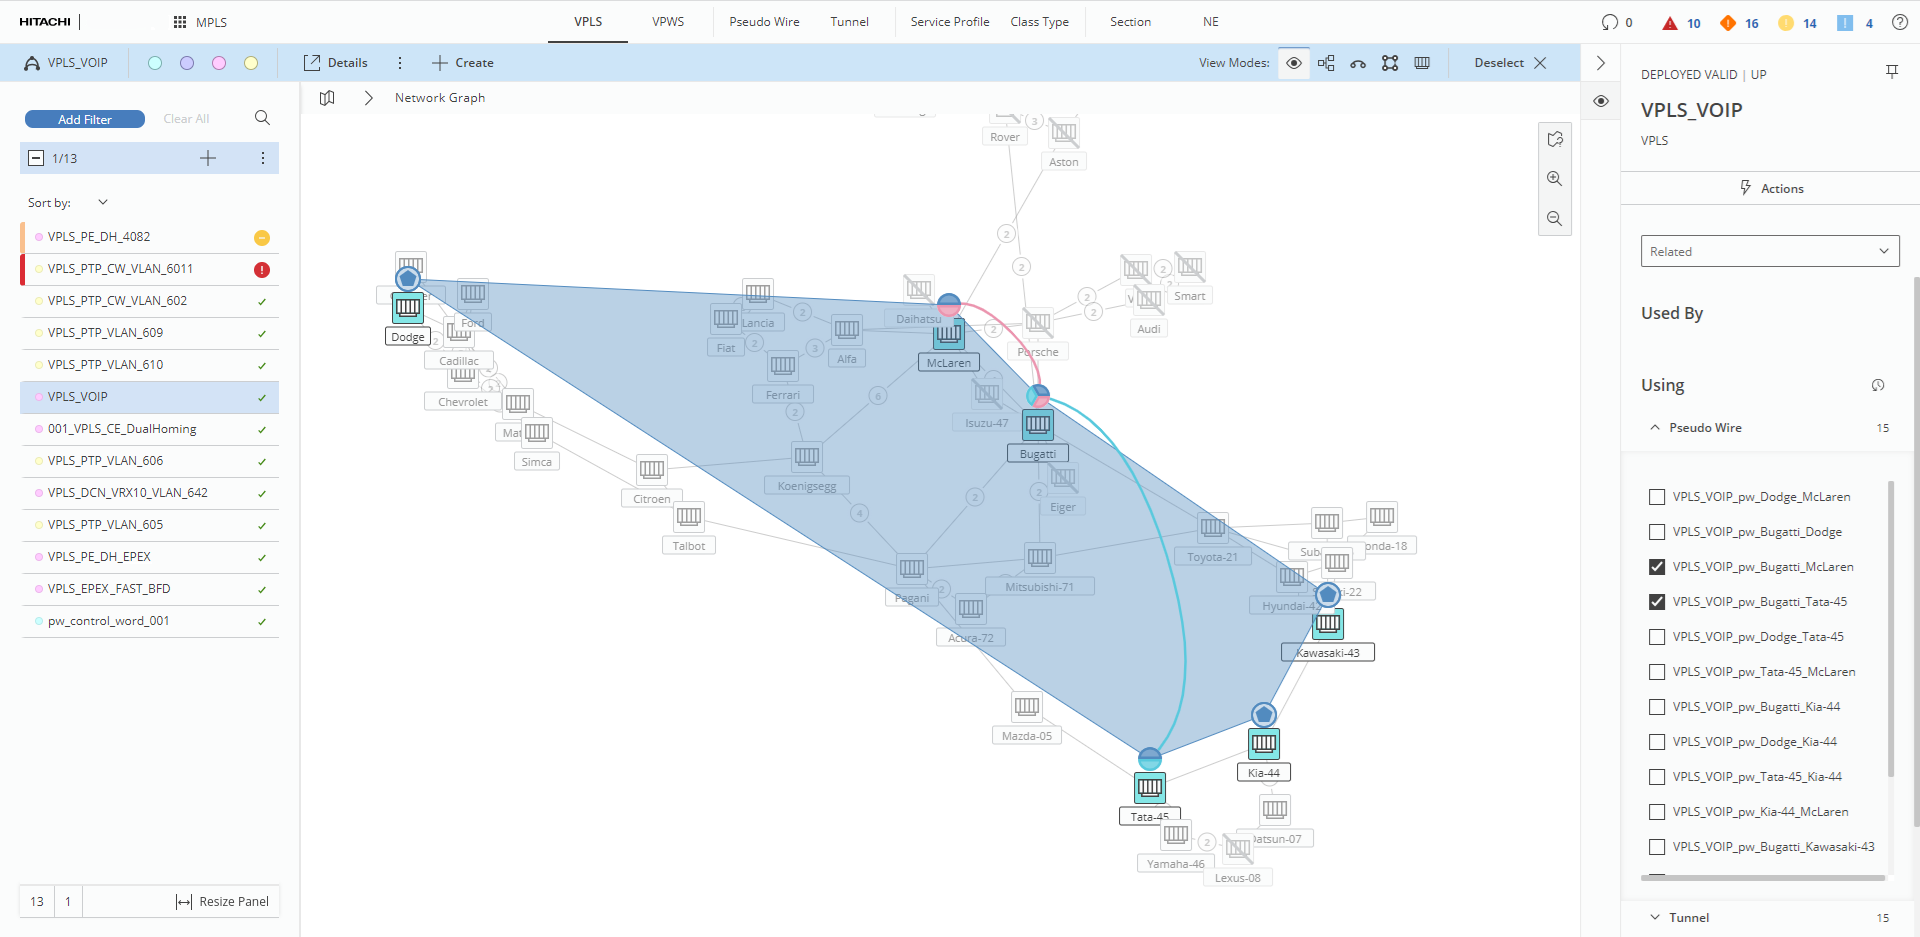Screen dimensions: 1920x937
Task: Open the MPLS app grid launcher
Action: pos(180,22)
